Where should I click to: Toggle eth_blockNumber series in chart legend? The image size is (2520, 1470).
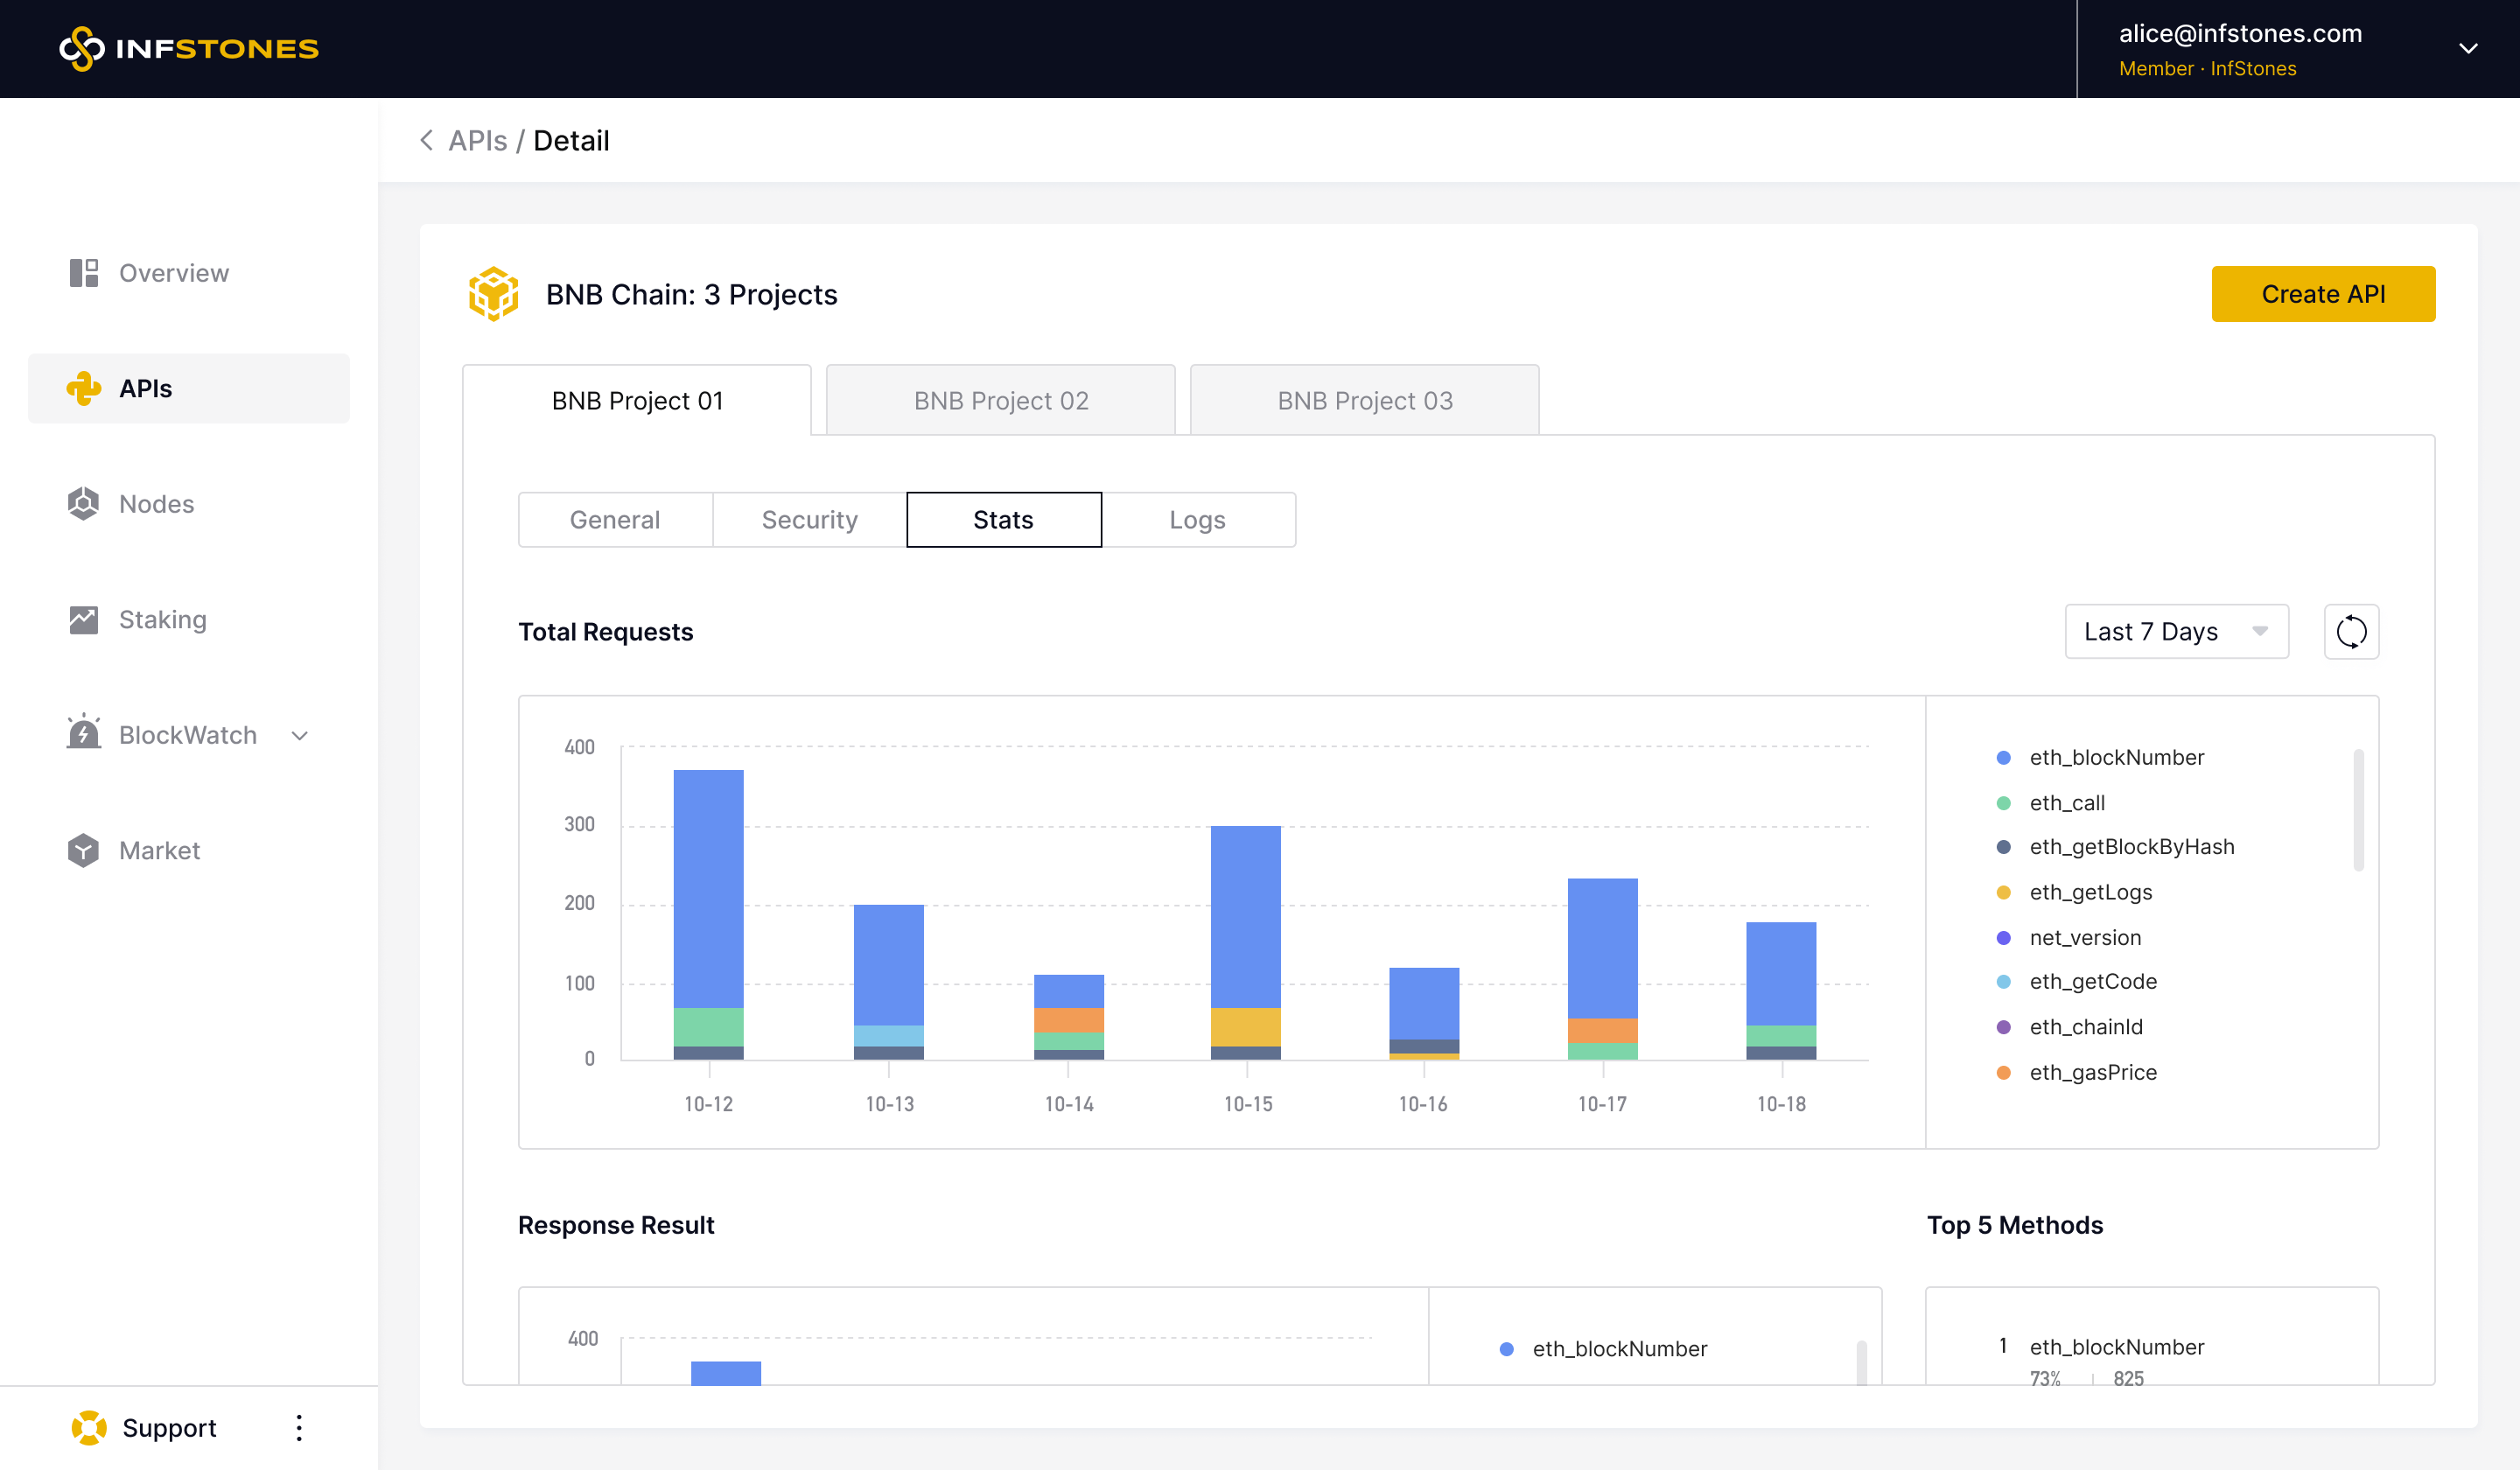(2116, 758)
